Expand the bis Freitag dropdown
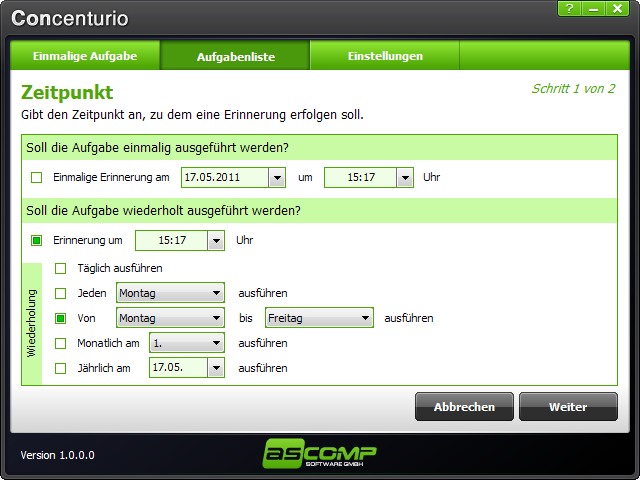This screenshot has height=480, width=640. coord(320,318)
